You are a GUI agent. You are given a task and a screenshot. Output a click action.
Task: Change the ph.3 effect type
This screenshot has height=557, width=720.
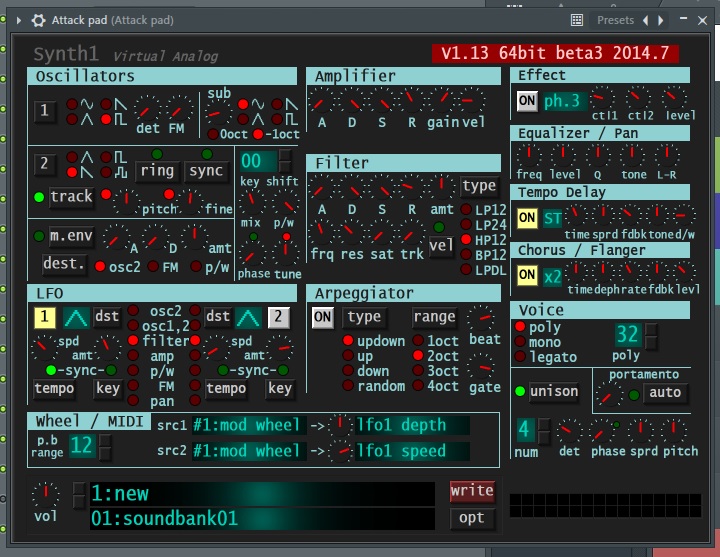(x=563, y=101)
